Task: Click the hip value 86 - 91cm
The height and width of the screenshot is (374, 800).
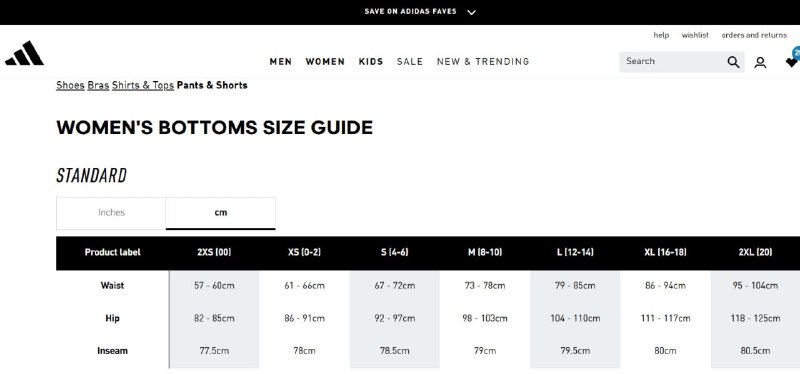Action: click(x=304, y=318)
